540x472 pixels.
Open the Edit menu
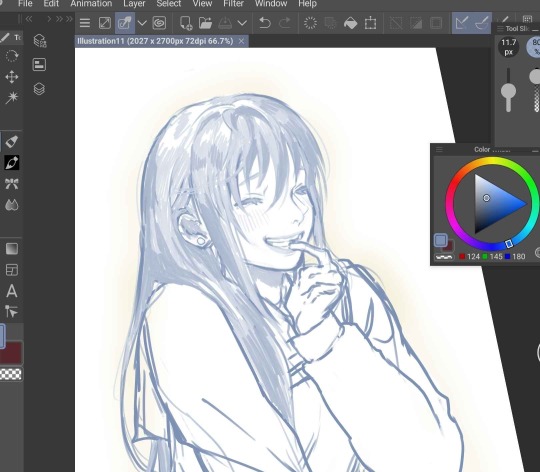click(51, 4)
